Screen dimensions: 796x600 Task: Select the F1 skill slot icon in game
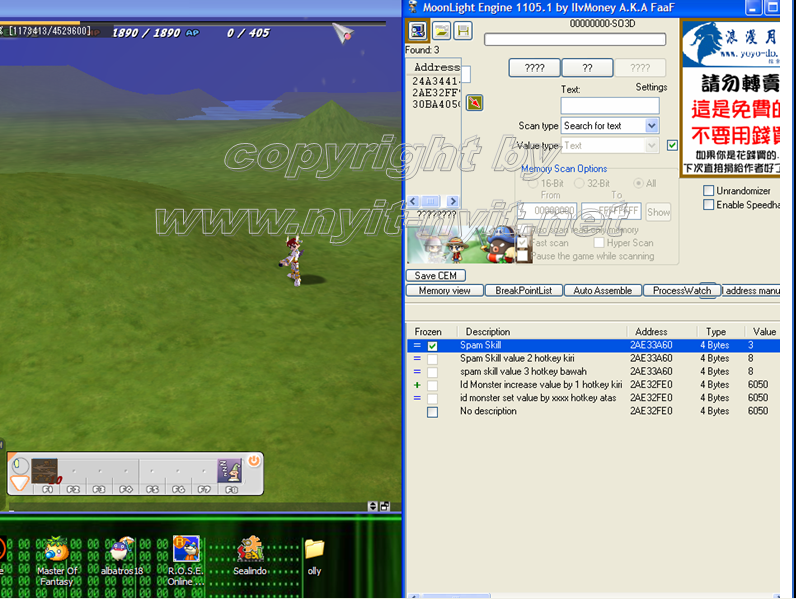(45, 471)
